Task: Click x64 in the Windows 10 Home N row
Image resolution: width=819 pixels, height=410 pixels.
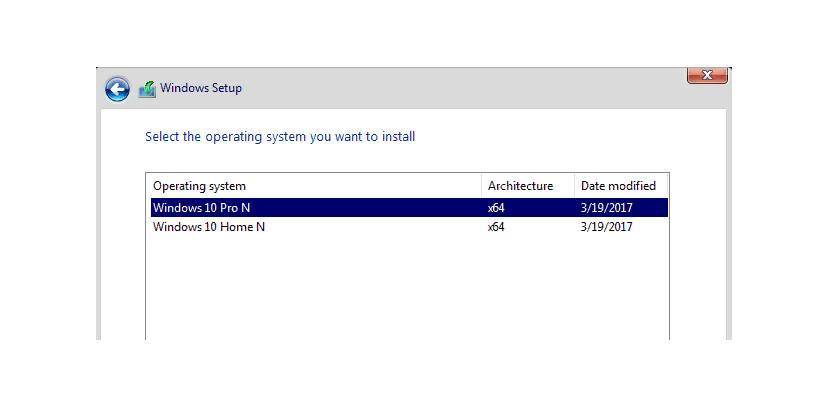Action: tap(496, 227)
